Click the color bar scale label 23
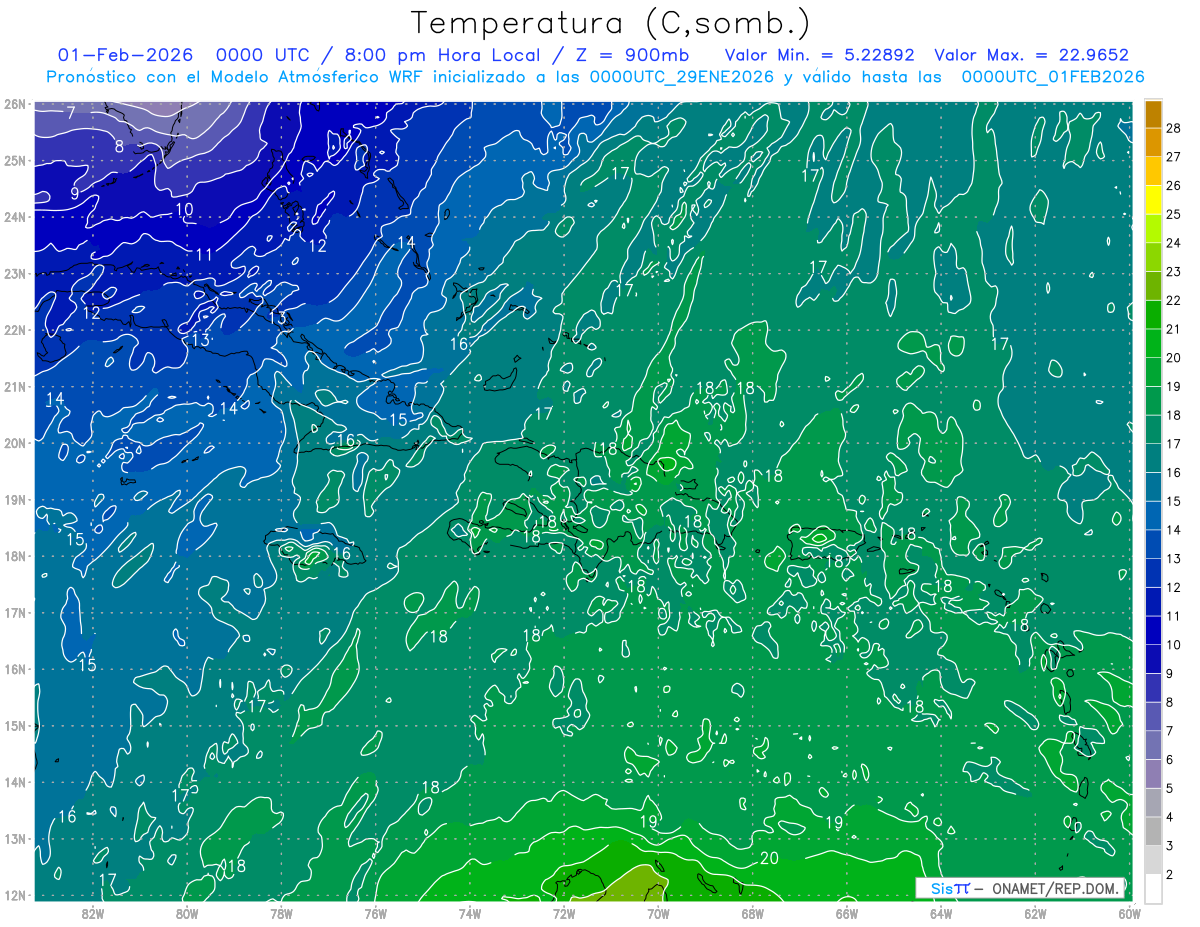The image size is (1200, 927). 1173,271
